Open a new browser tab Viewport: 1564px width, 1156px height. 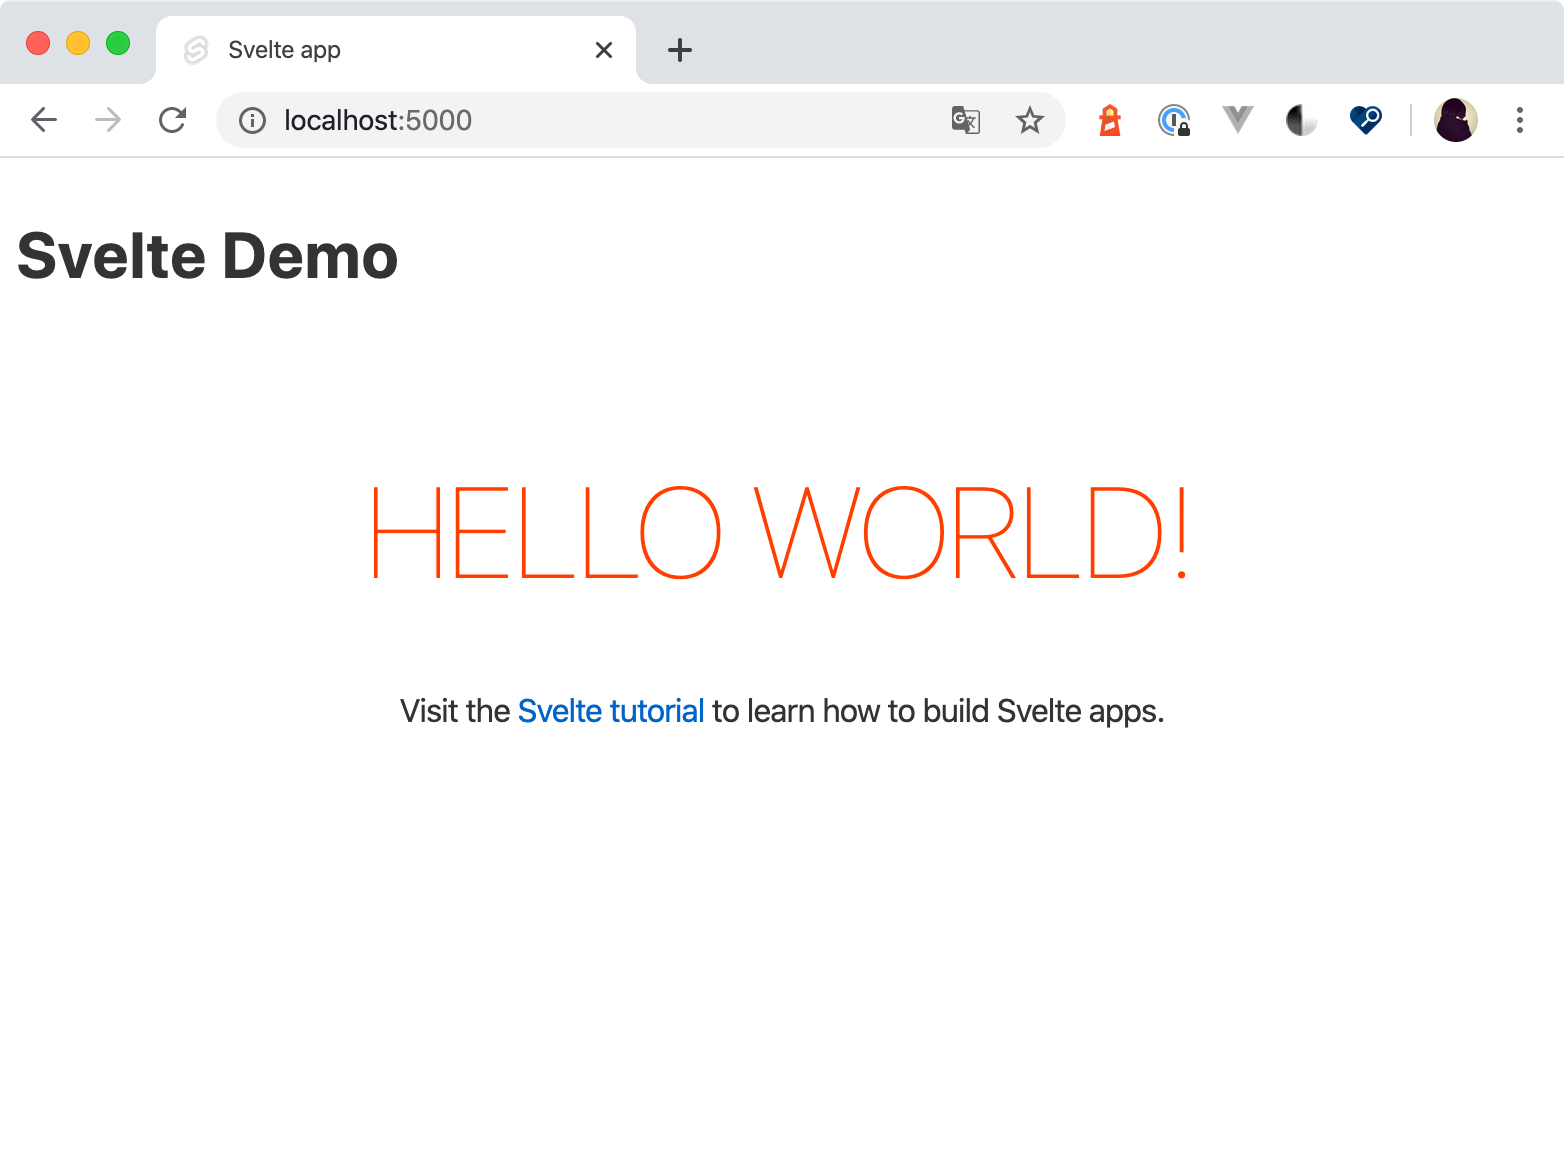pyautogui.click(x=680, y=50)
